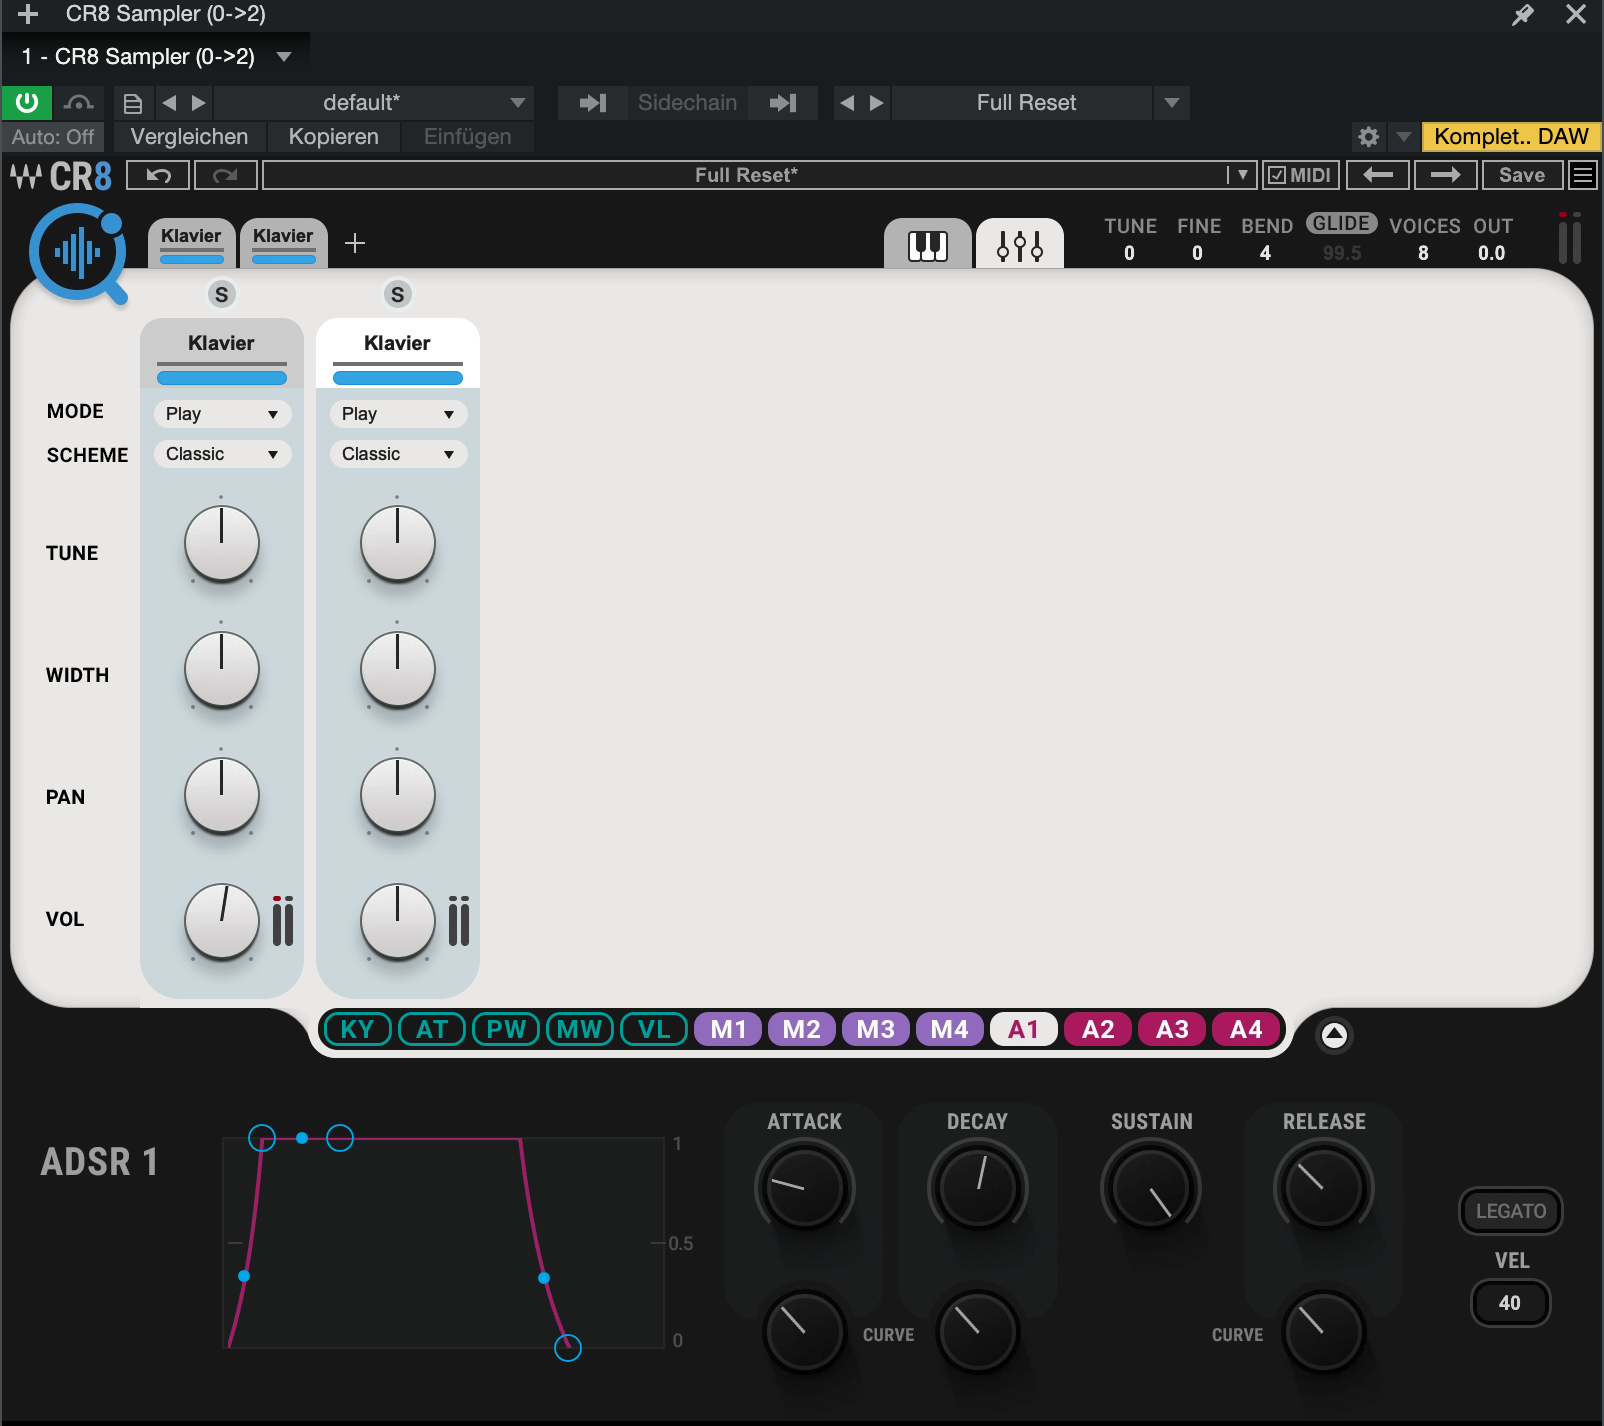Solo the second Klavier layer

click(x=398, y=294)
